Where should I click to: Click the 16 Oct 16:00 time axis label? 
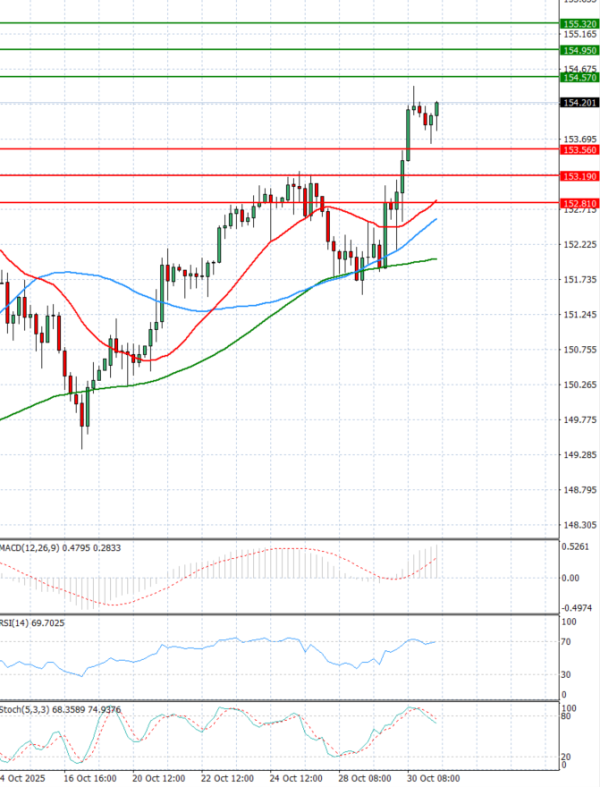pos(89,777)
